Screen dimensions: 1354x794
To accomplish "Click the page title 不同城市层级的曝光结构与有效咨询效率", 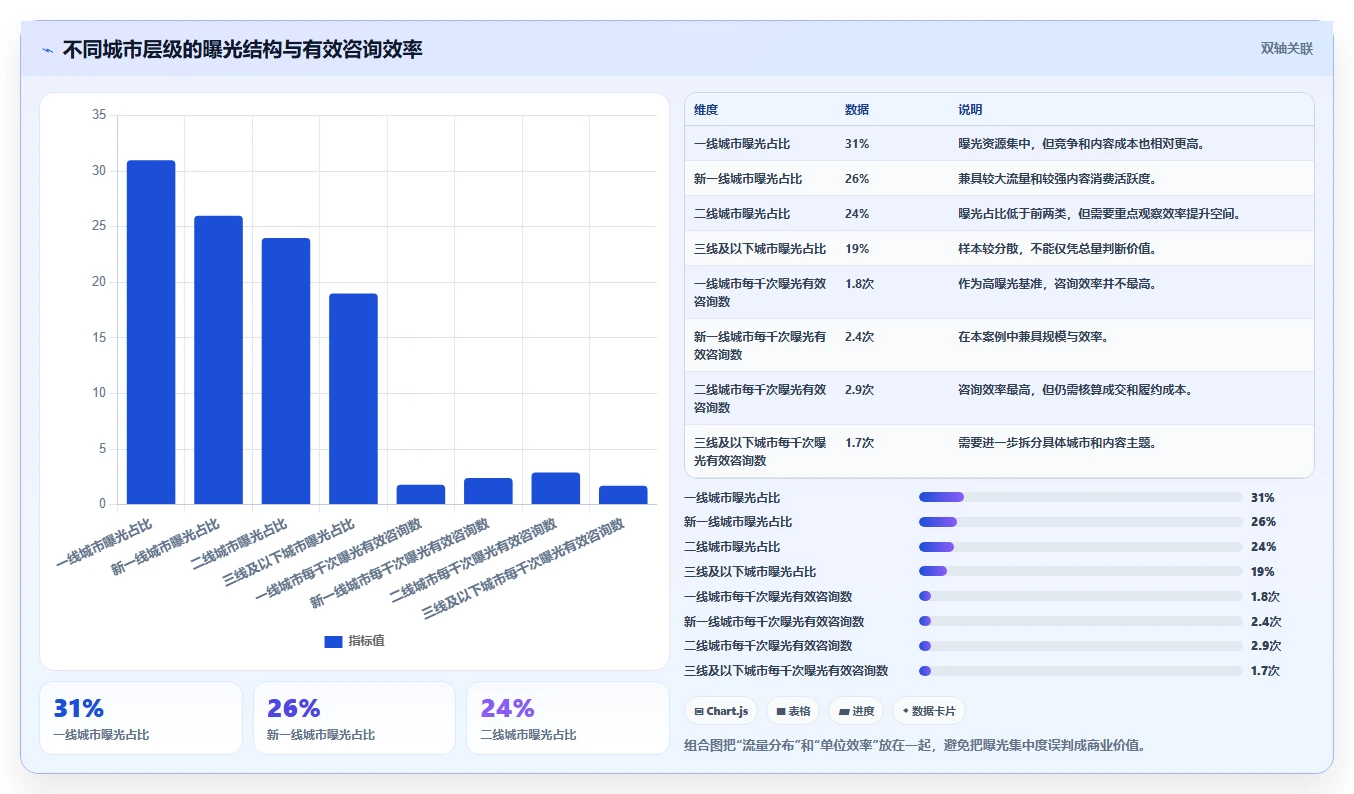I will click(x=243, y=49).
